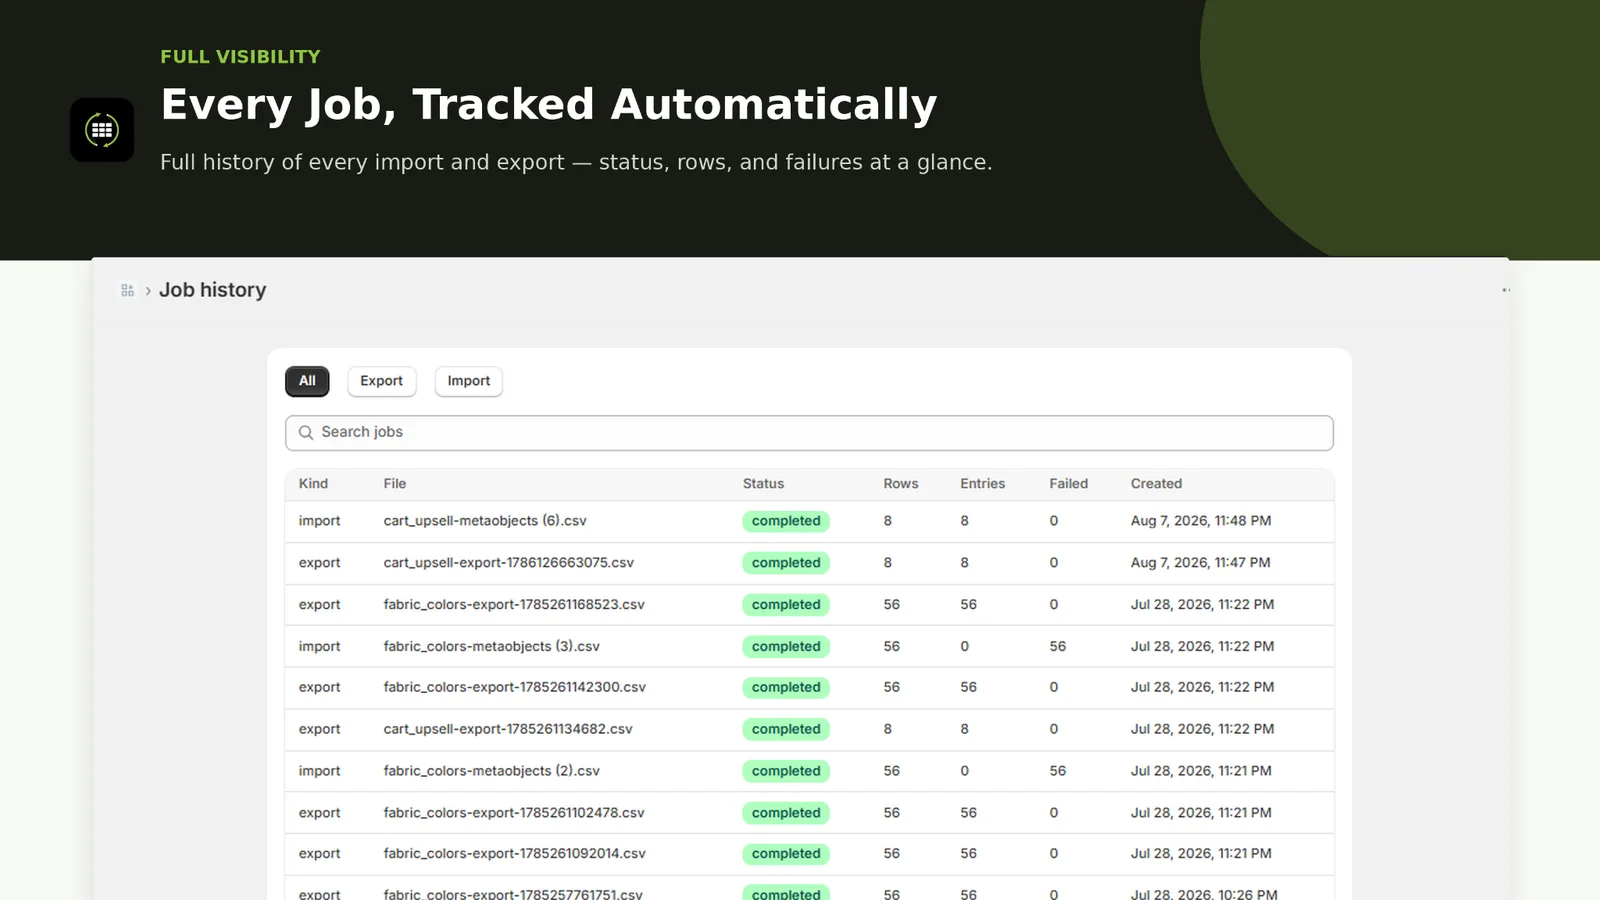Click created date for fabric_colors-export-1785261102478.csv

(1201, 813)
